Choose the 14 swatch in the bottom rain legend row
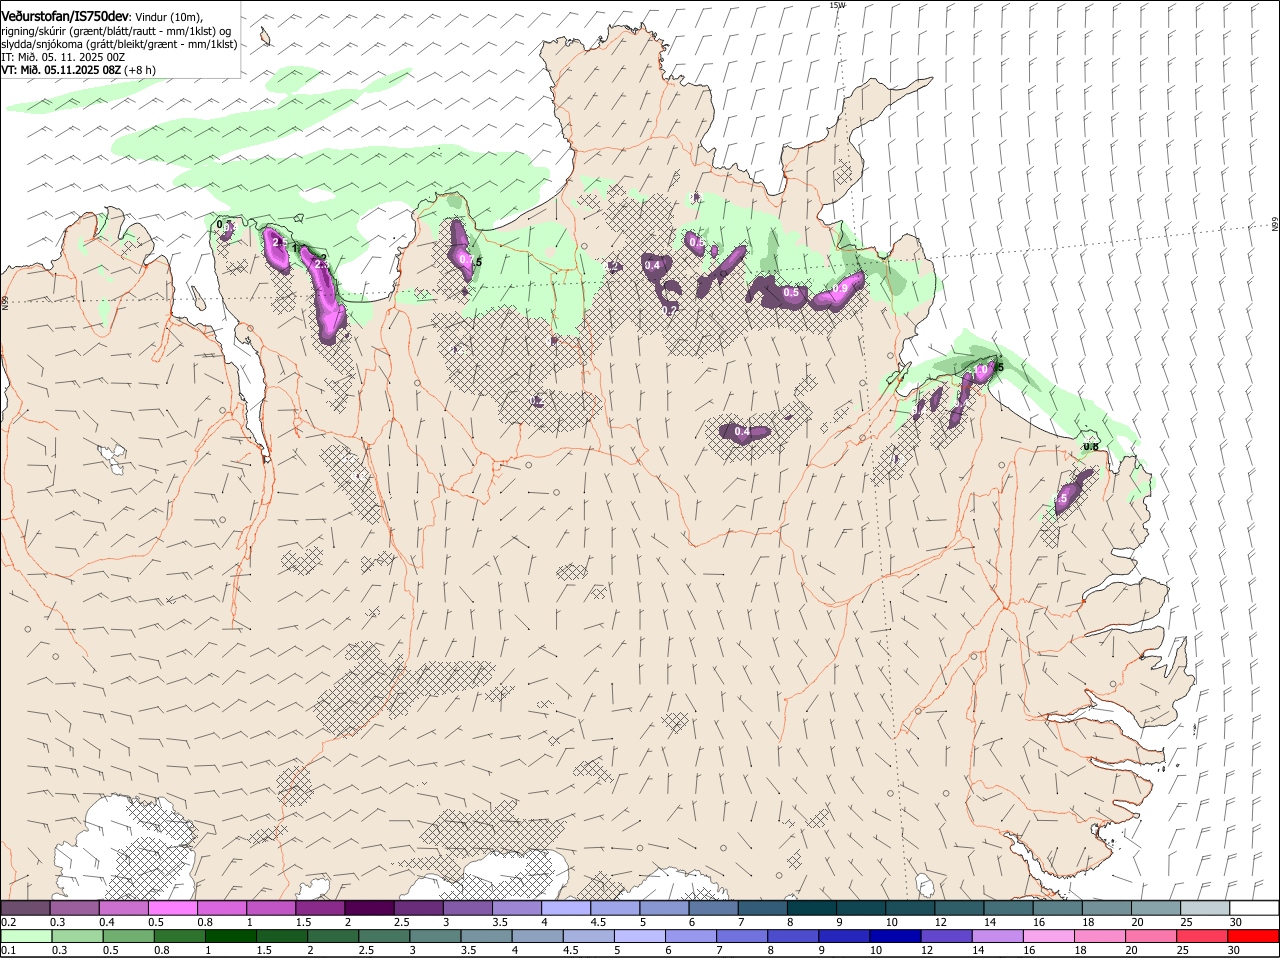Screen dimensions: 1280x958 (x=998, y=936)
